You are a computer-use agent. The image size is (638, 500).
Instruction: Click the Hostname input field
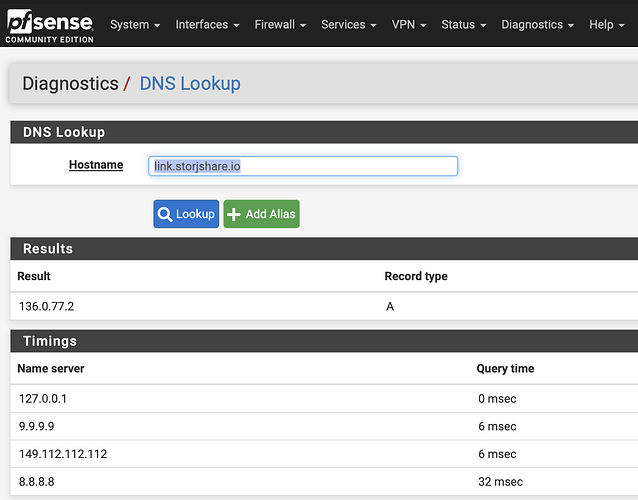303,166
